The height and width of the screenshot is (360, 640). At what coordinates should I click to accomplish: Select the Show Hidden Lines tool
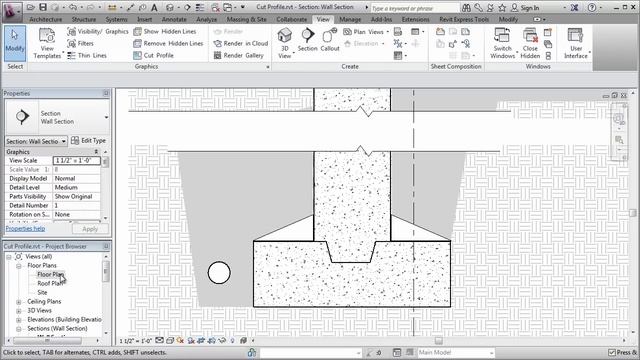tap(165, 31)
